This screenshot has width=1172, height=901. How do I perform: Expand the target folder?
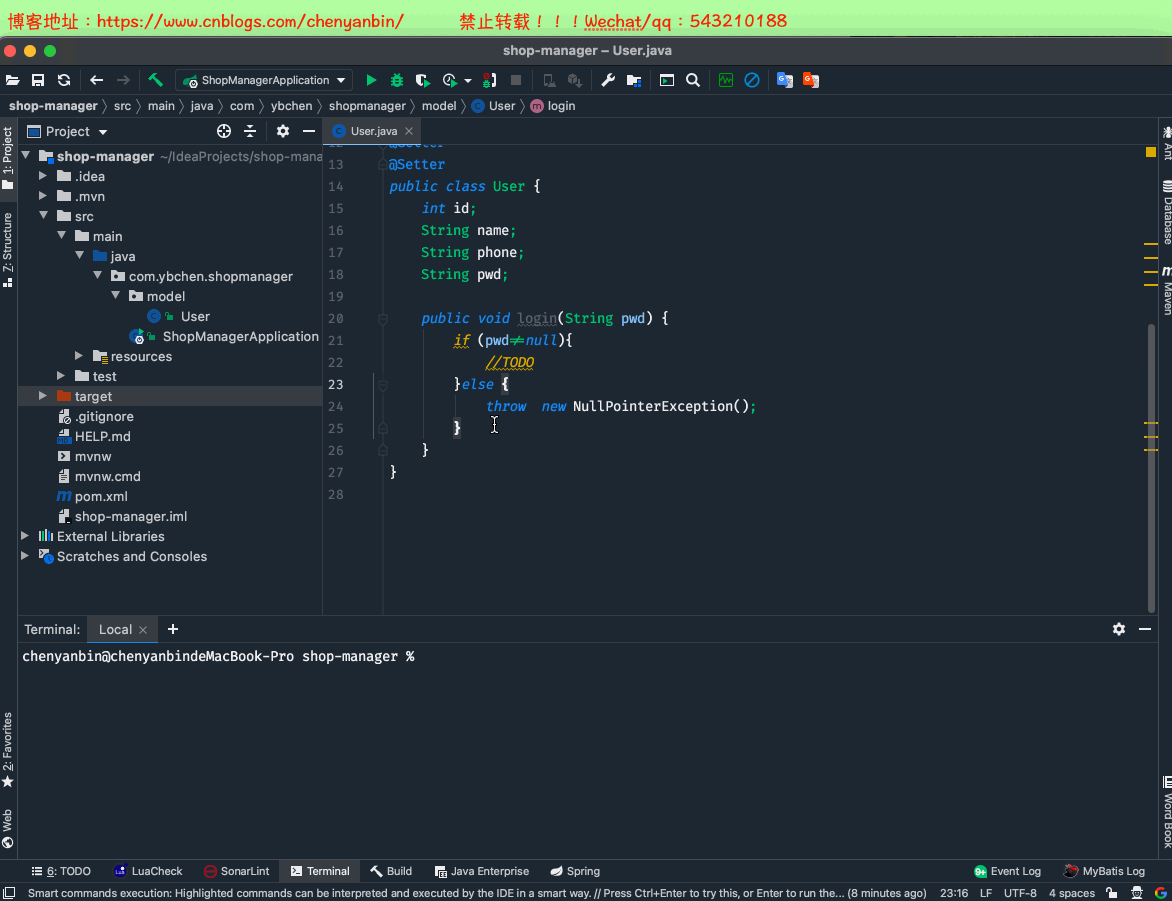click(43, 396)
